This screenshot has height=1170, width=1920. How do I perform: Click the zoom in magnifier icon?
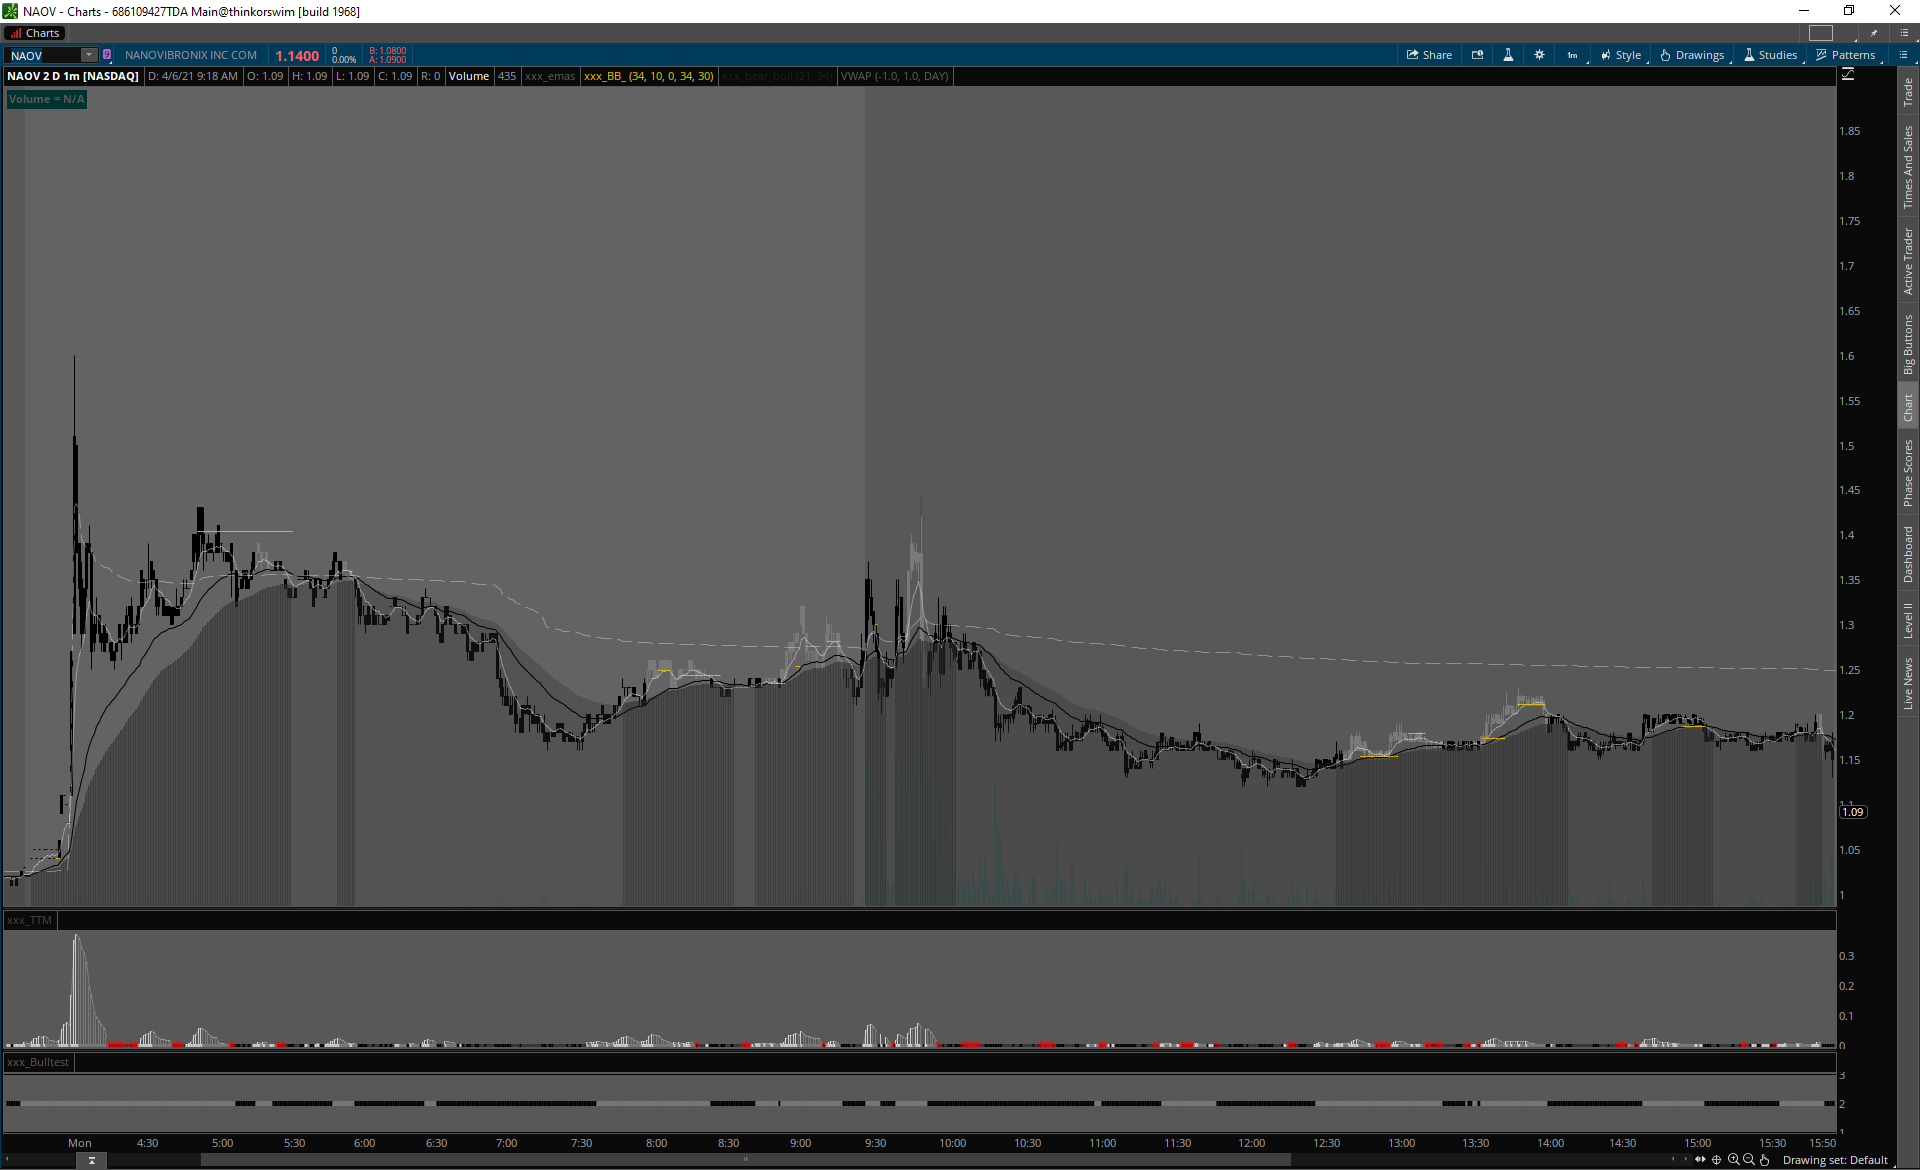pyautogui.click(x=1733, y=1160)
